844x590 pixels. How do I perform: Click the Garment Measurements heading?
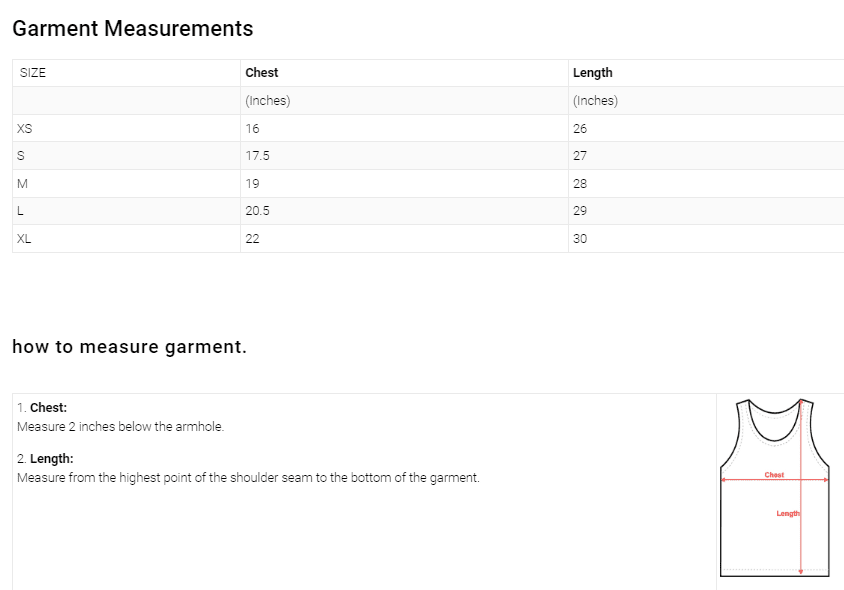tap(133, 29)
